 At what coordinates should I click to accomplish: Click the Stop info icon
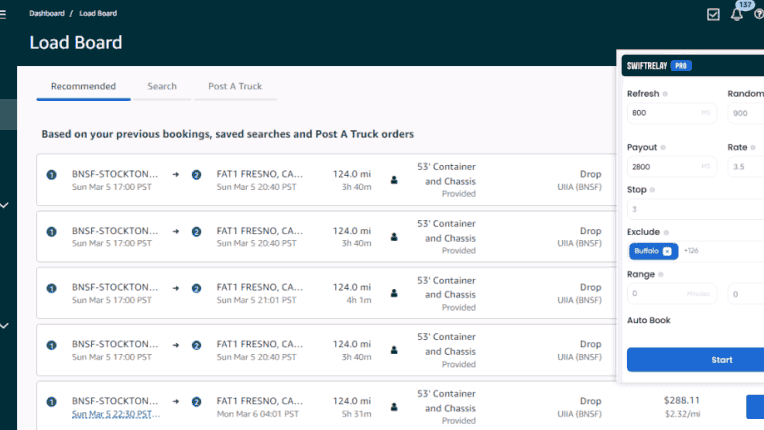point(652,190)
